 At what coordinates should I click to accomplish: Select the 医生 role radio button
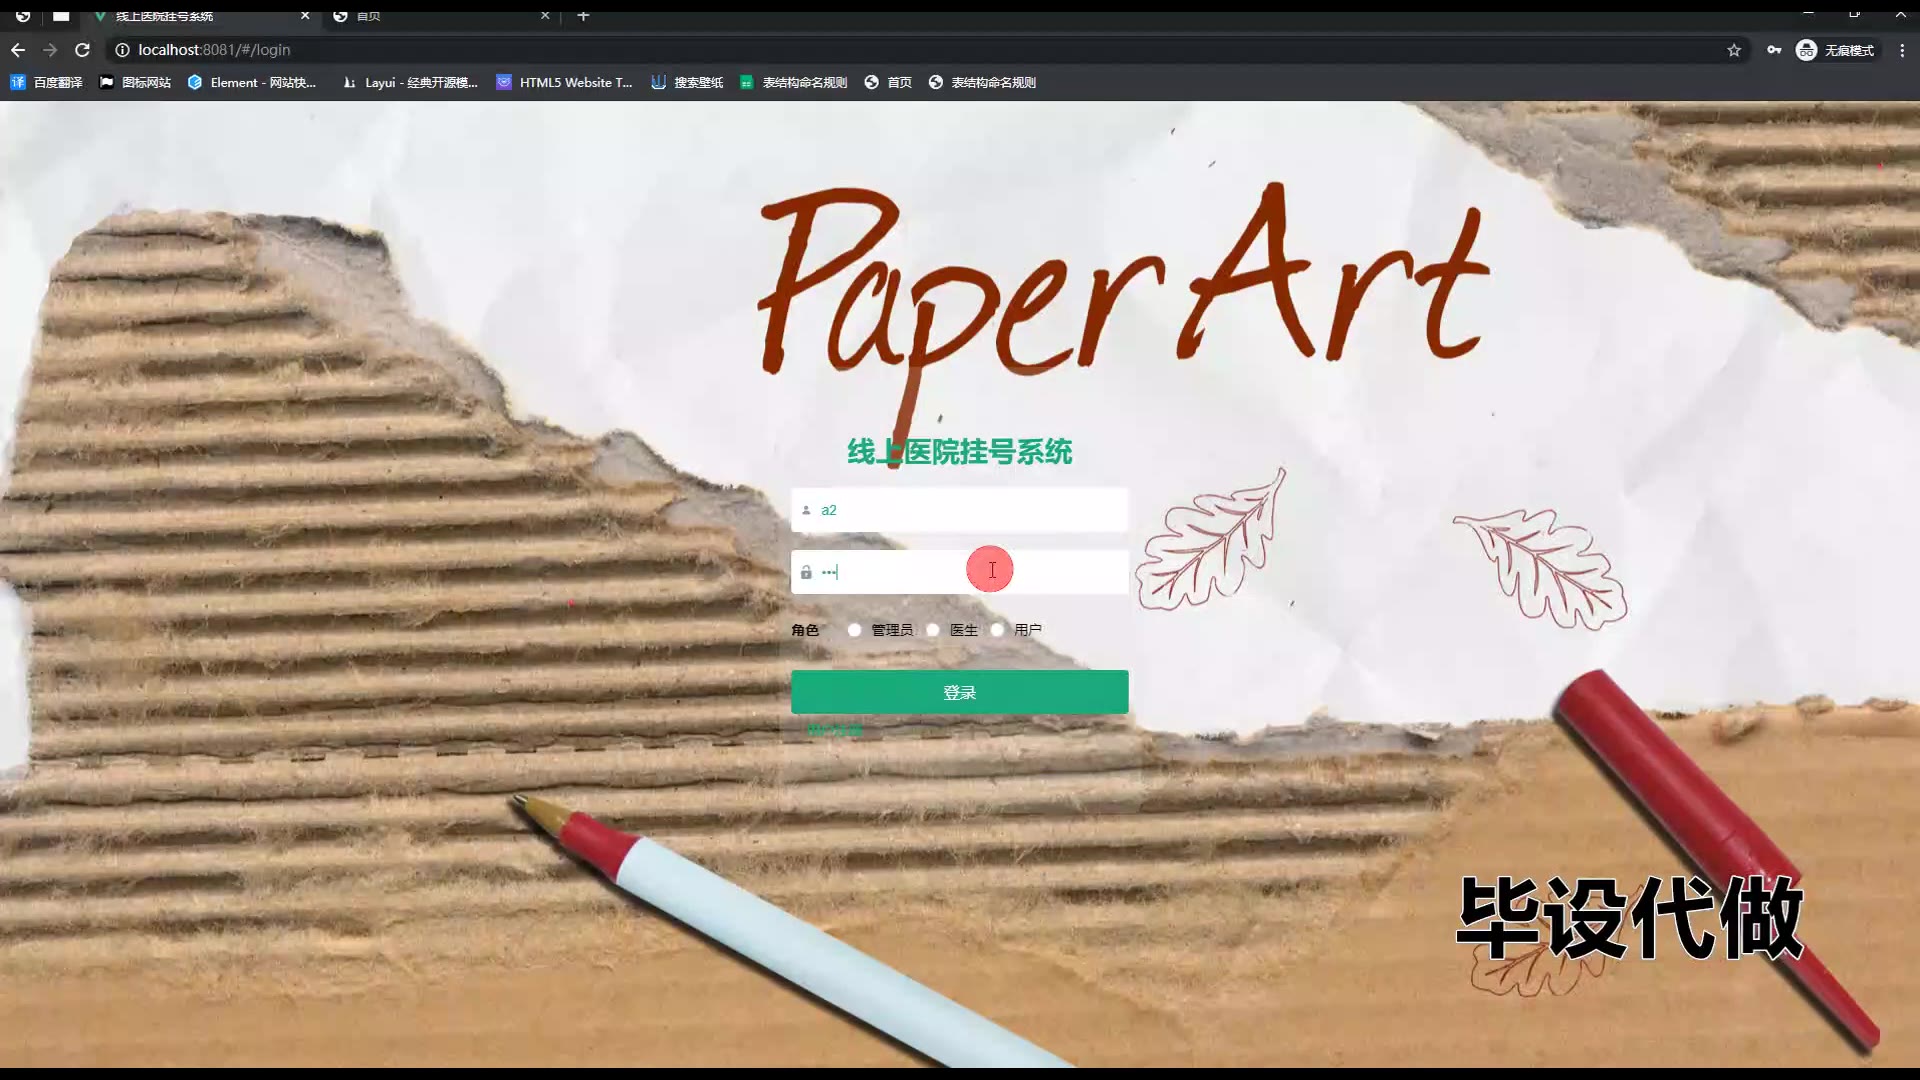[933, 630]
